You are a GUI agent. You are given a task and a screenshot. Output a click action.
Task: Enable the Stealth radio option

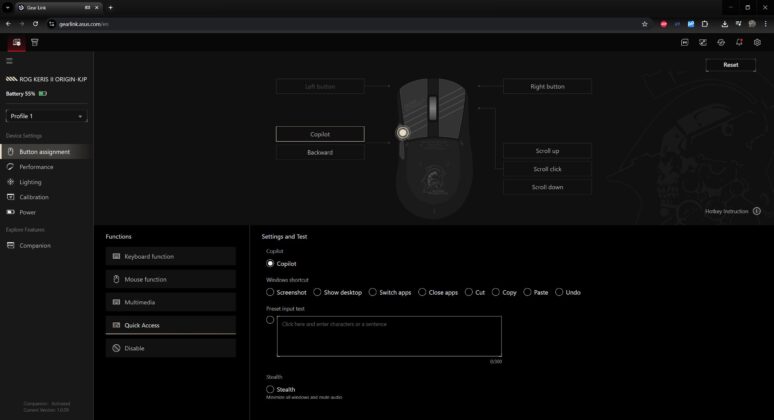(x=270, y=389)
